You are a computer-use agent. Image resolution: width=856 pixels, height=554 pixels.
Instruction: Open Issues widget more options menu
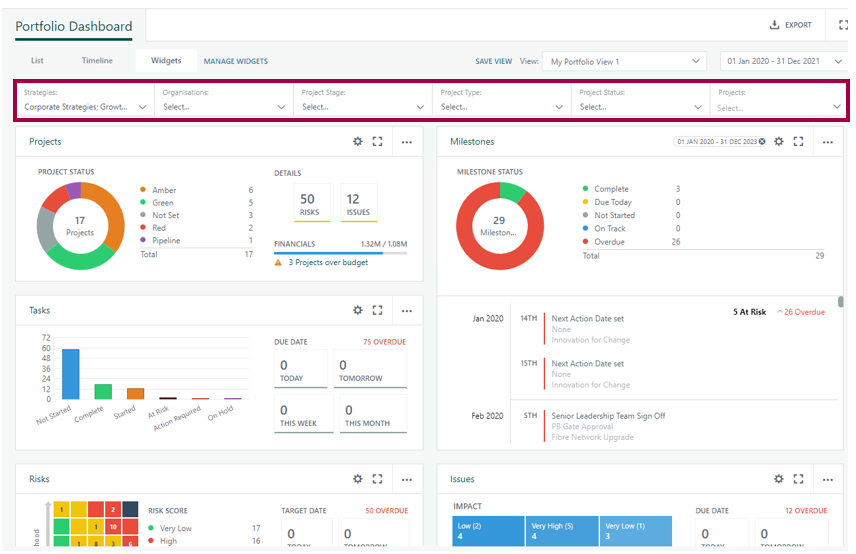pyautogui.click(x=828, y=479)
